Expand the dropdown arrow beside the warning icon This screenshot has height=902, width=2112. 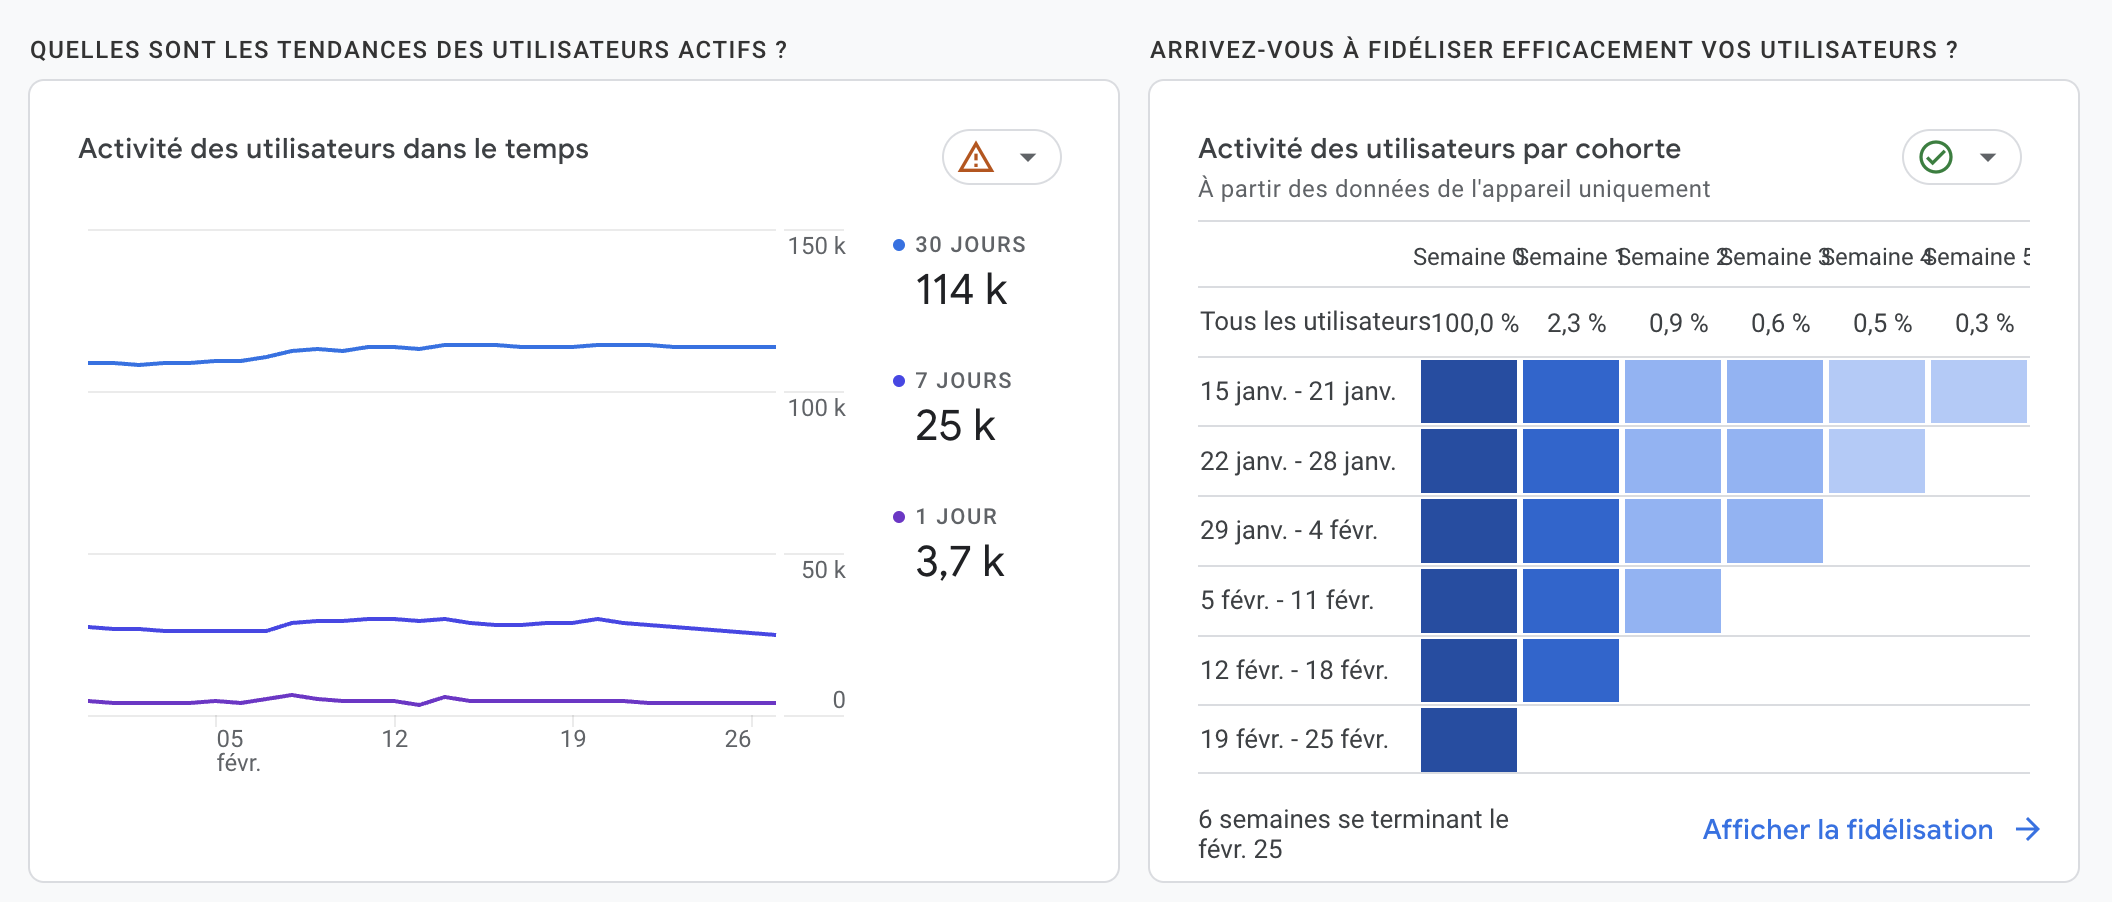1027,157
